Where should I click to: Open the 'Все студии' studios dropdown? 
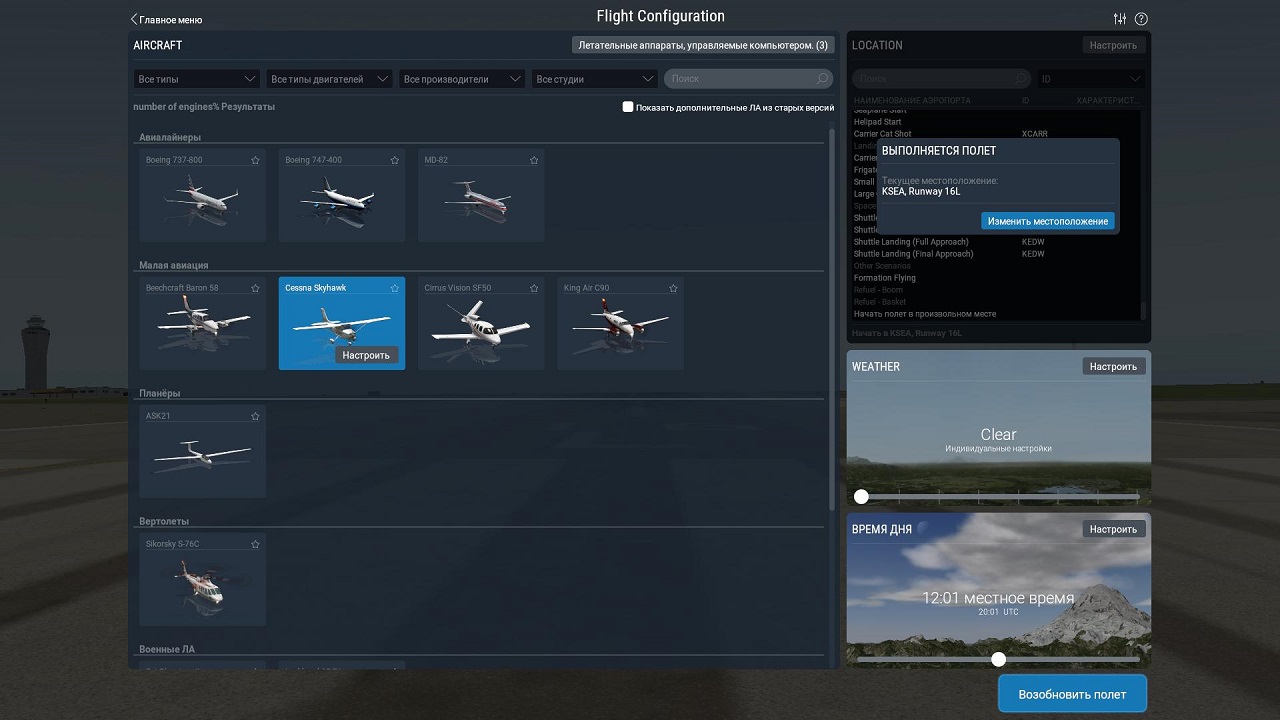[x=594, y=79]
